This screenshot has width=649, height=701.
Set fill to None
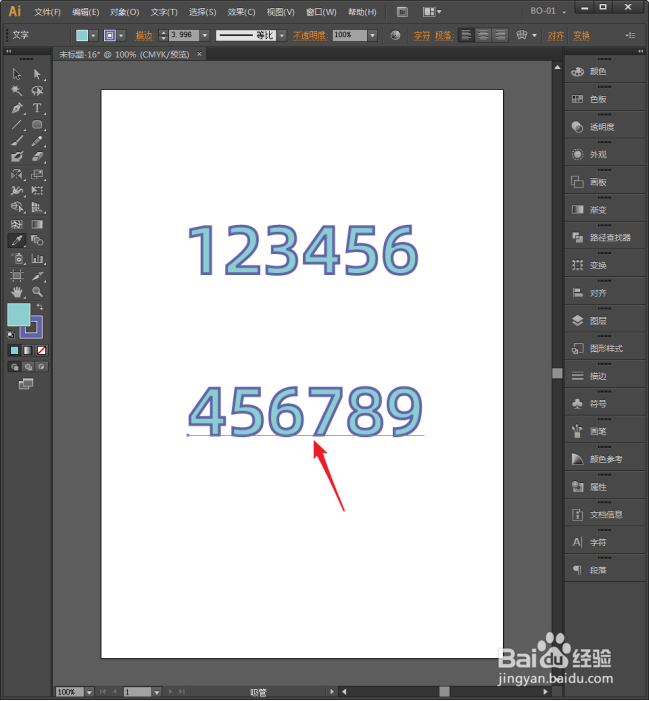[x=41, y=350]
